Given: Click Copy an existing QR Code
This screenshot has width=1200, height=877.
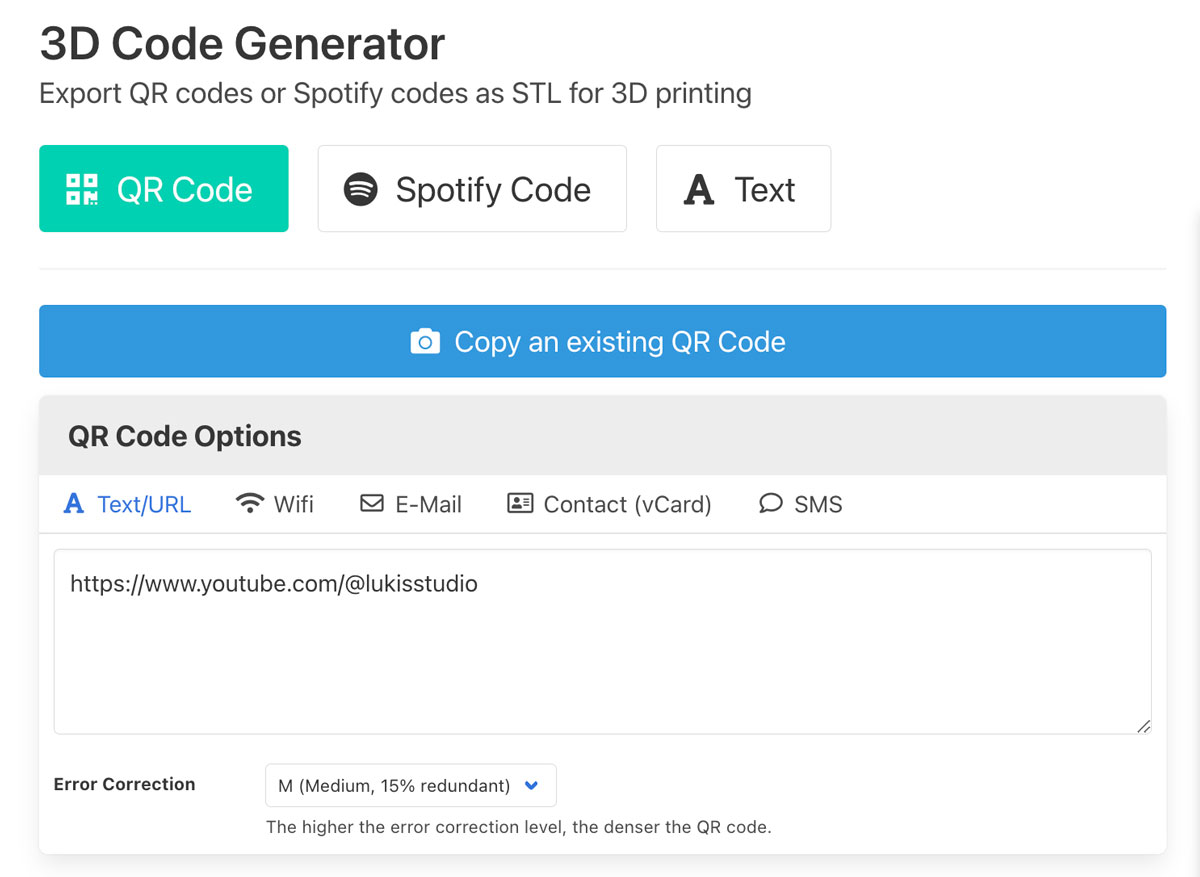Looking at the screenshot, I should click(601, 341).
